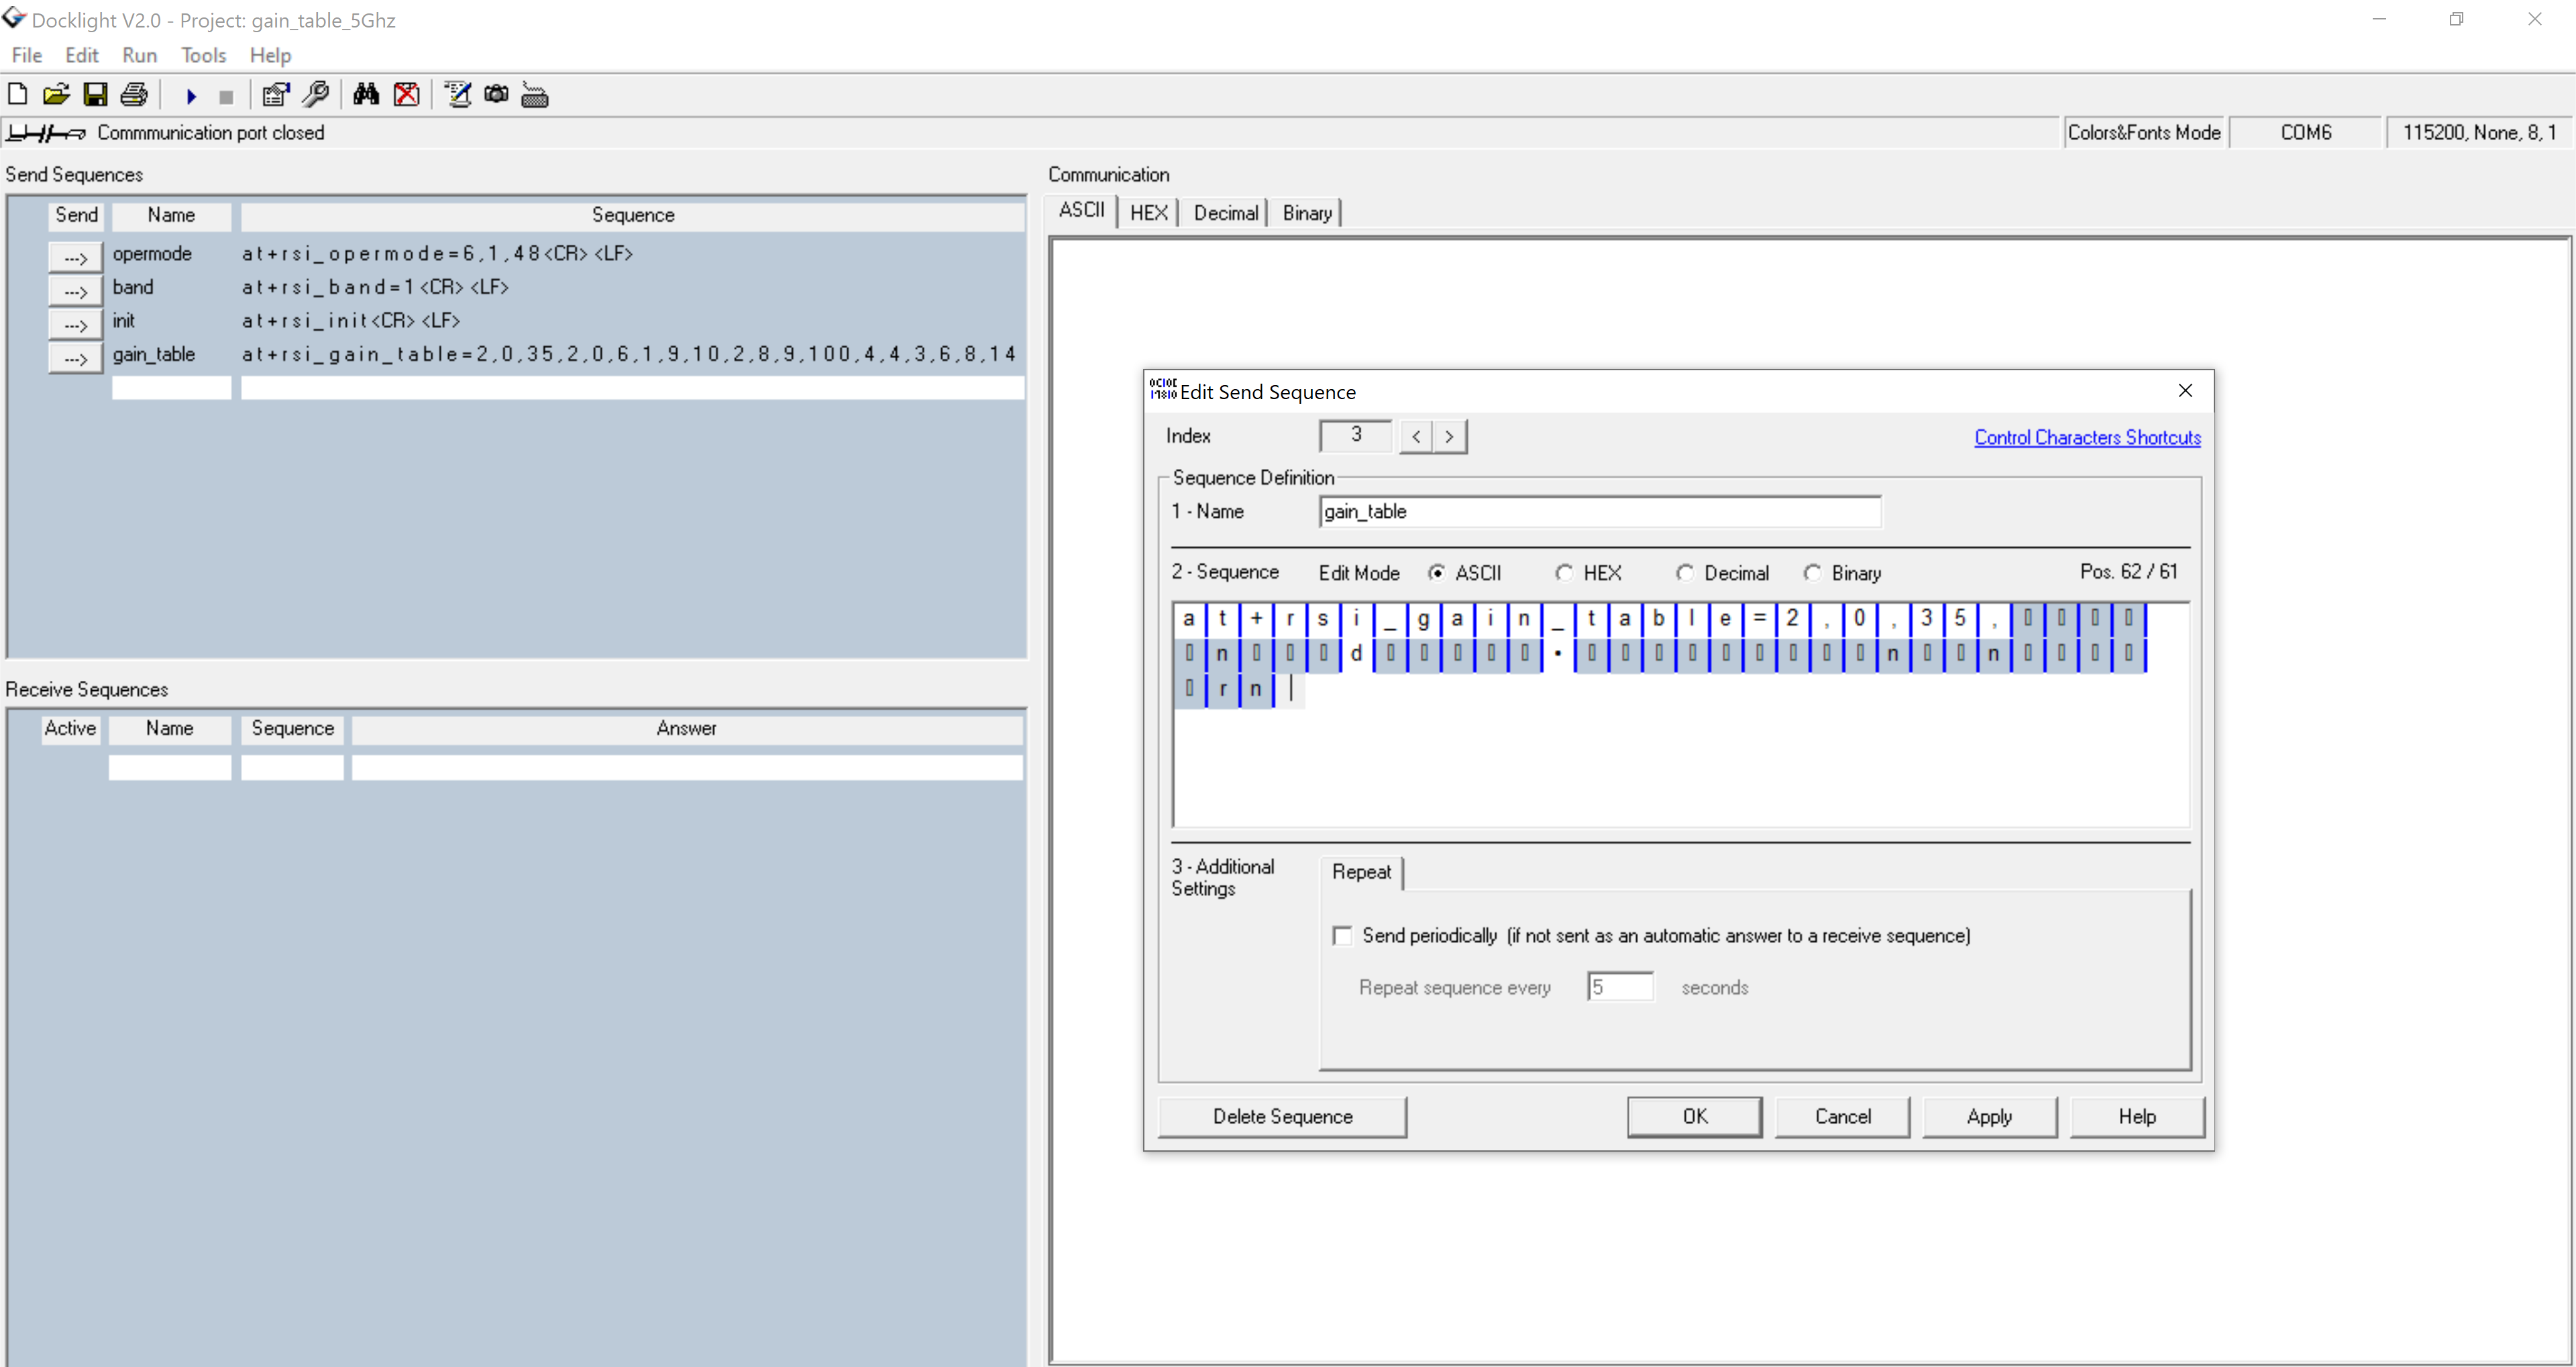2576x1367 pixels.
Task: Enable Send periodically for this sequence
Action: pos(1343,935)
